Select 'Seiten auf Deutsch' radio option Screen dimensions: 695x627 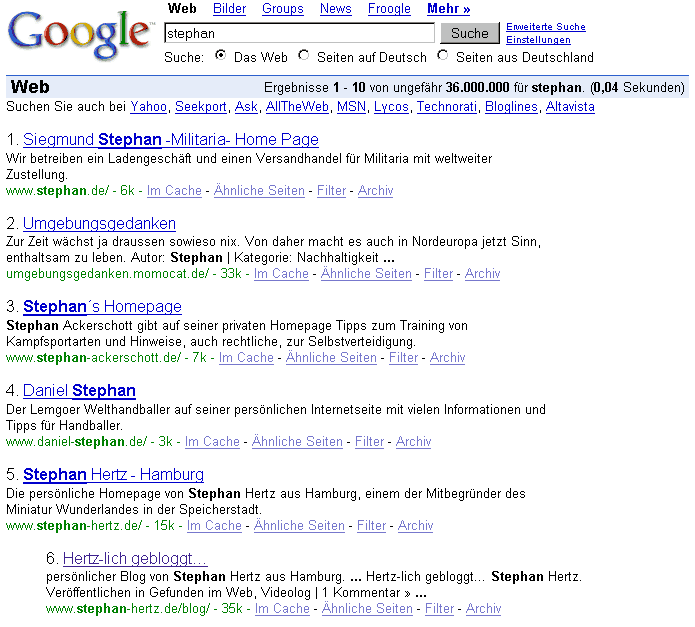click(x=304, y=56)
